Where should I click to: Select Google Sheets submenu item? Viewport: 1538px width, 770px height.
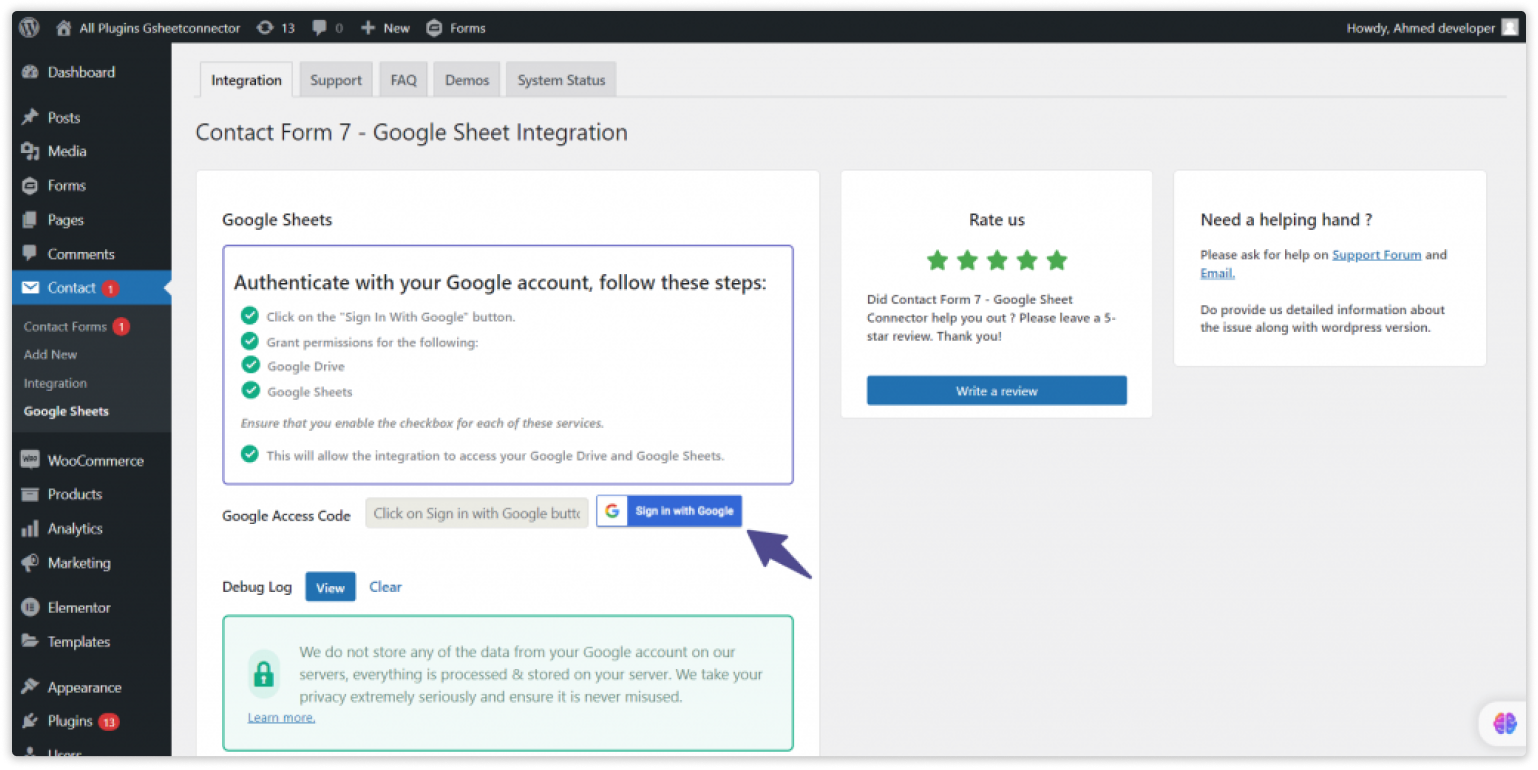(66, 411)
